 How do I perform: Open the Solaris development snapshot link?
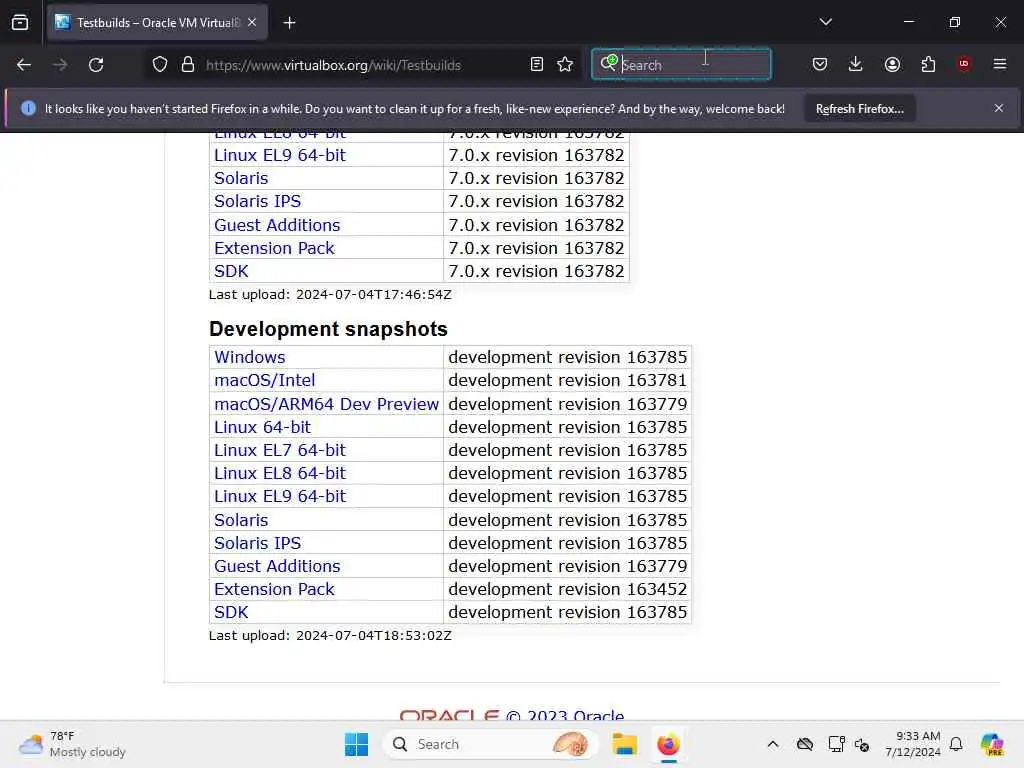pos(241,520)
